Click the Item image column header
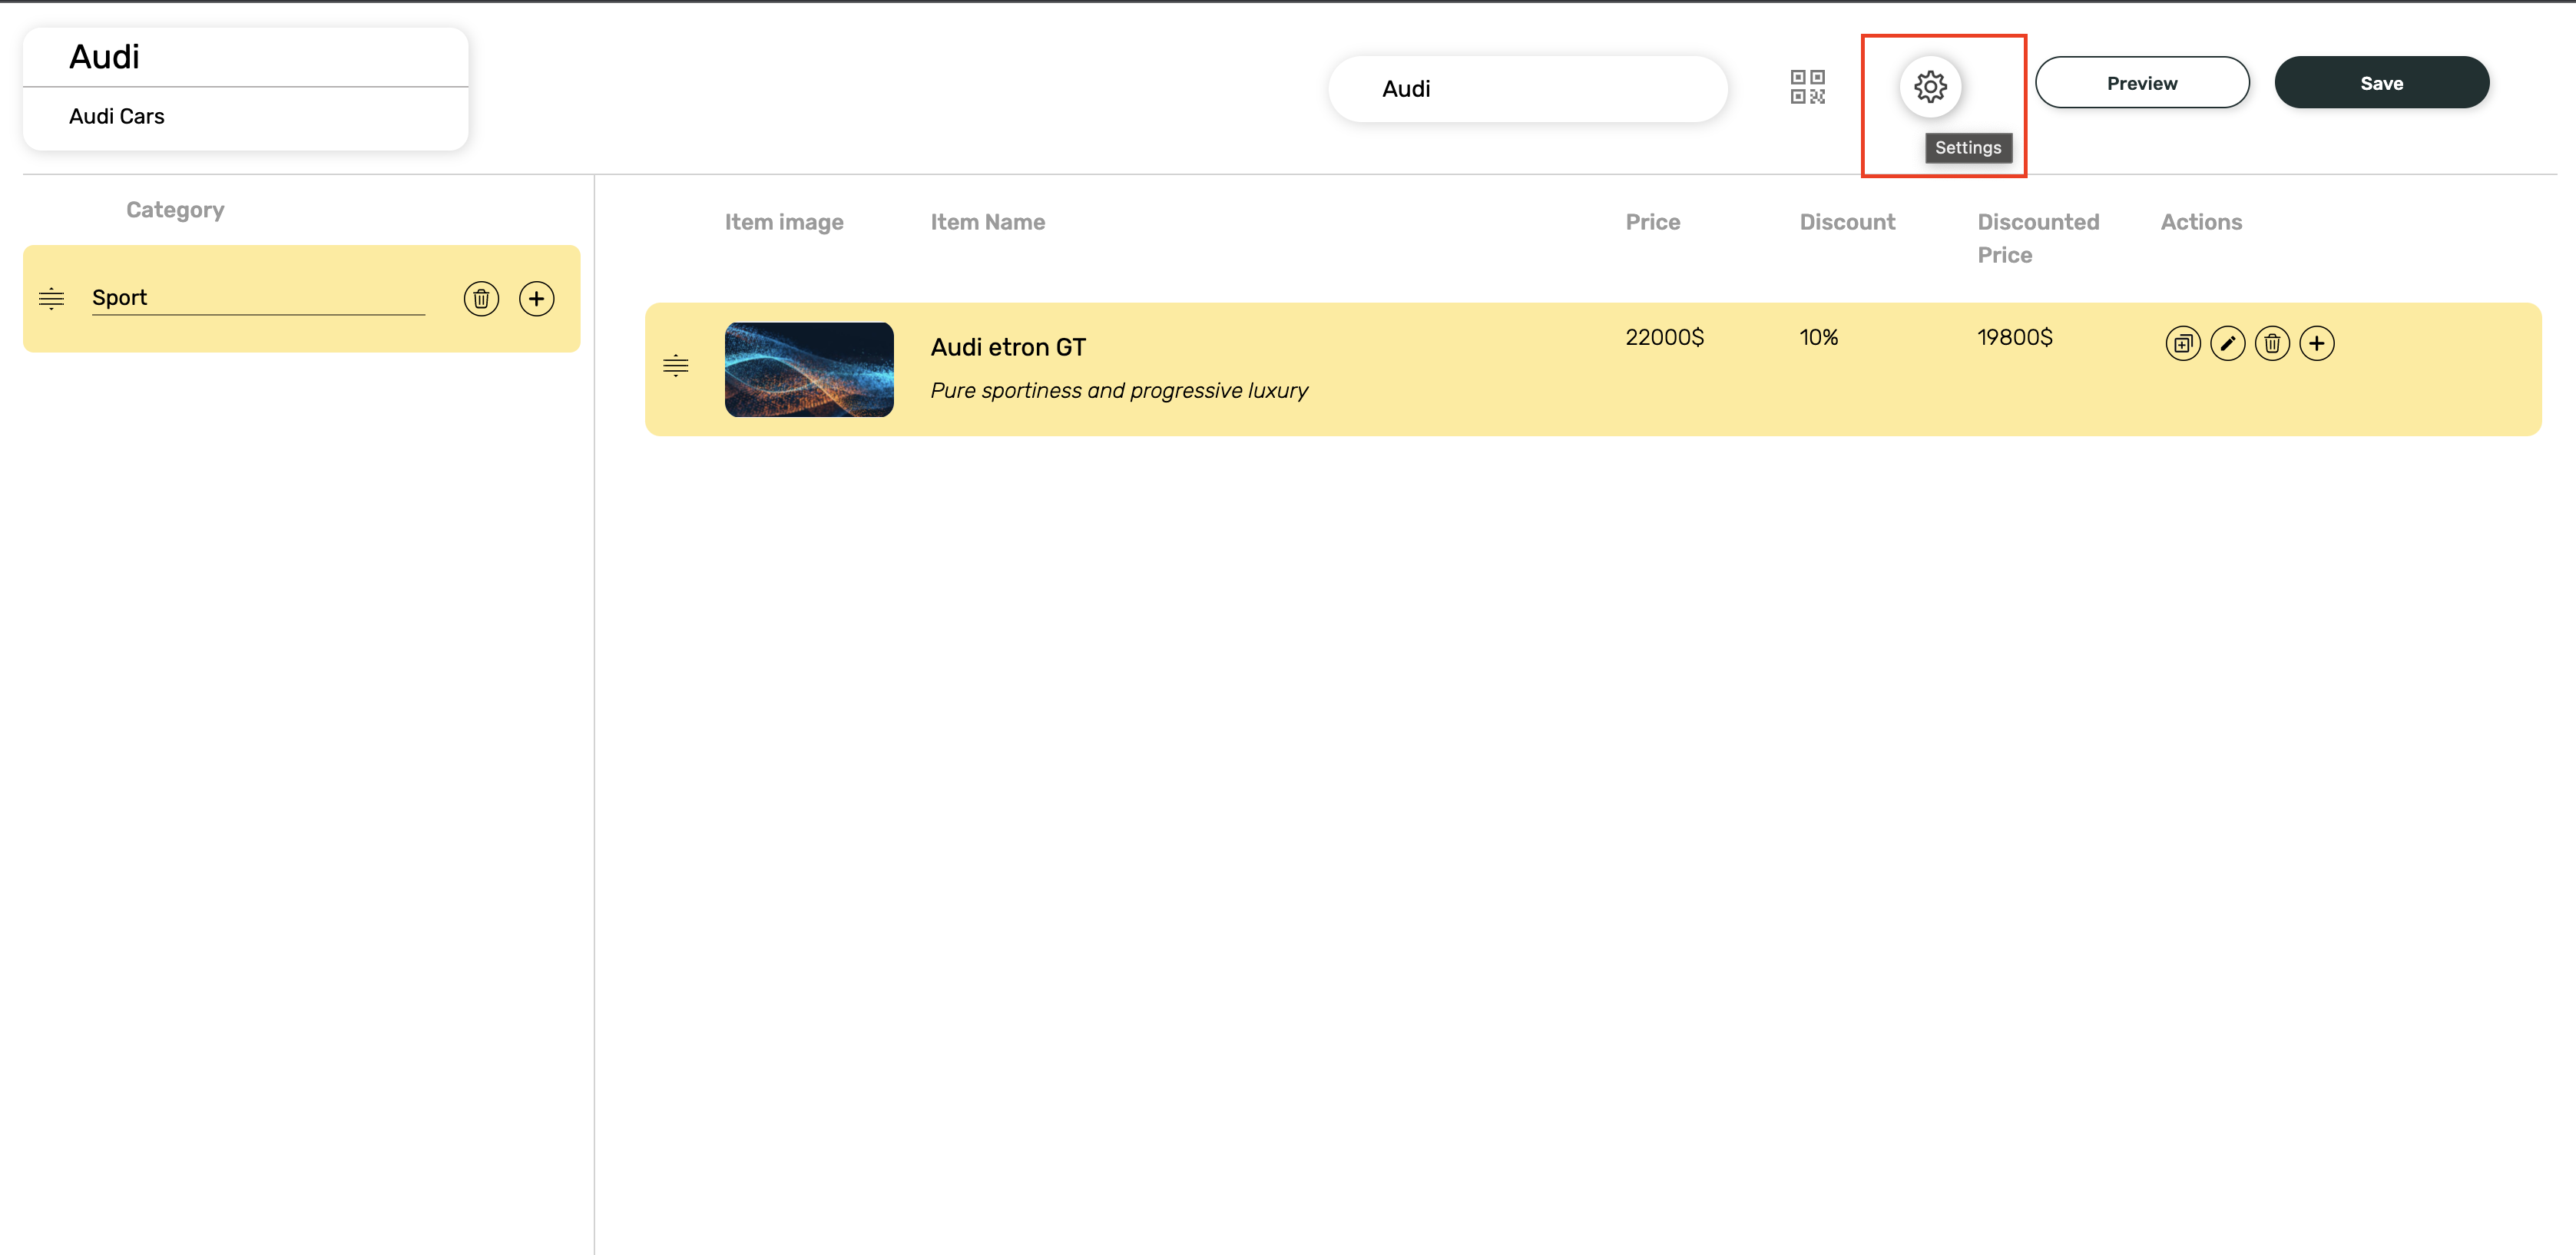Viewport: 2576px width, 1255px height. click(x=784, y=223)
